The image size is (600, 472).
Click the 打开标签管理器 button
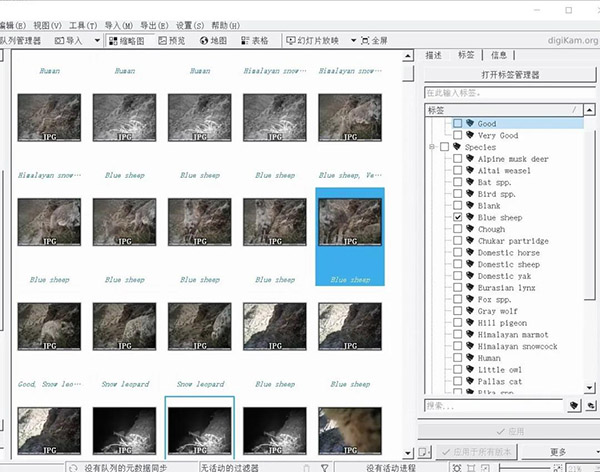[x=510, y=75]
